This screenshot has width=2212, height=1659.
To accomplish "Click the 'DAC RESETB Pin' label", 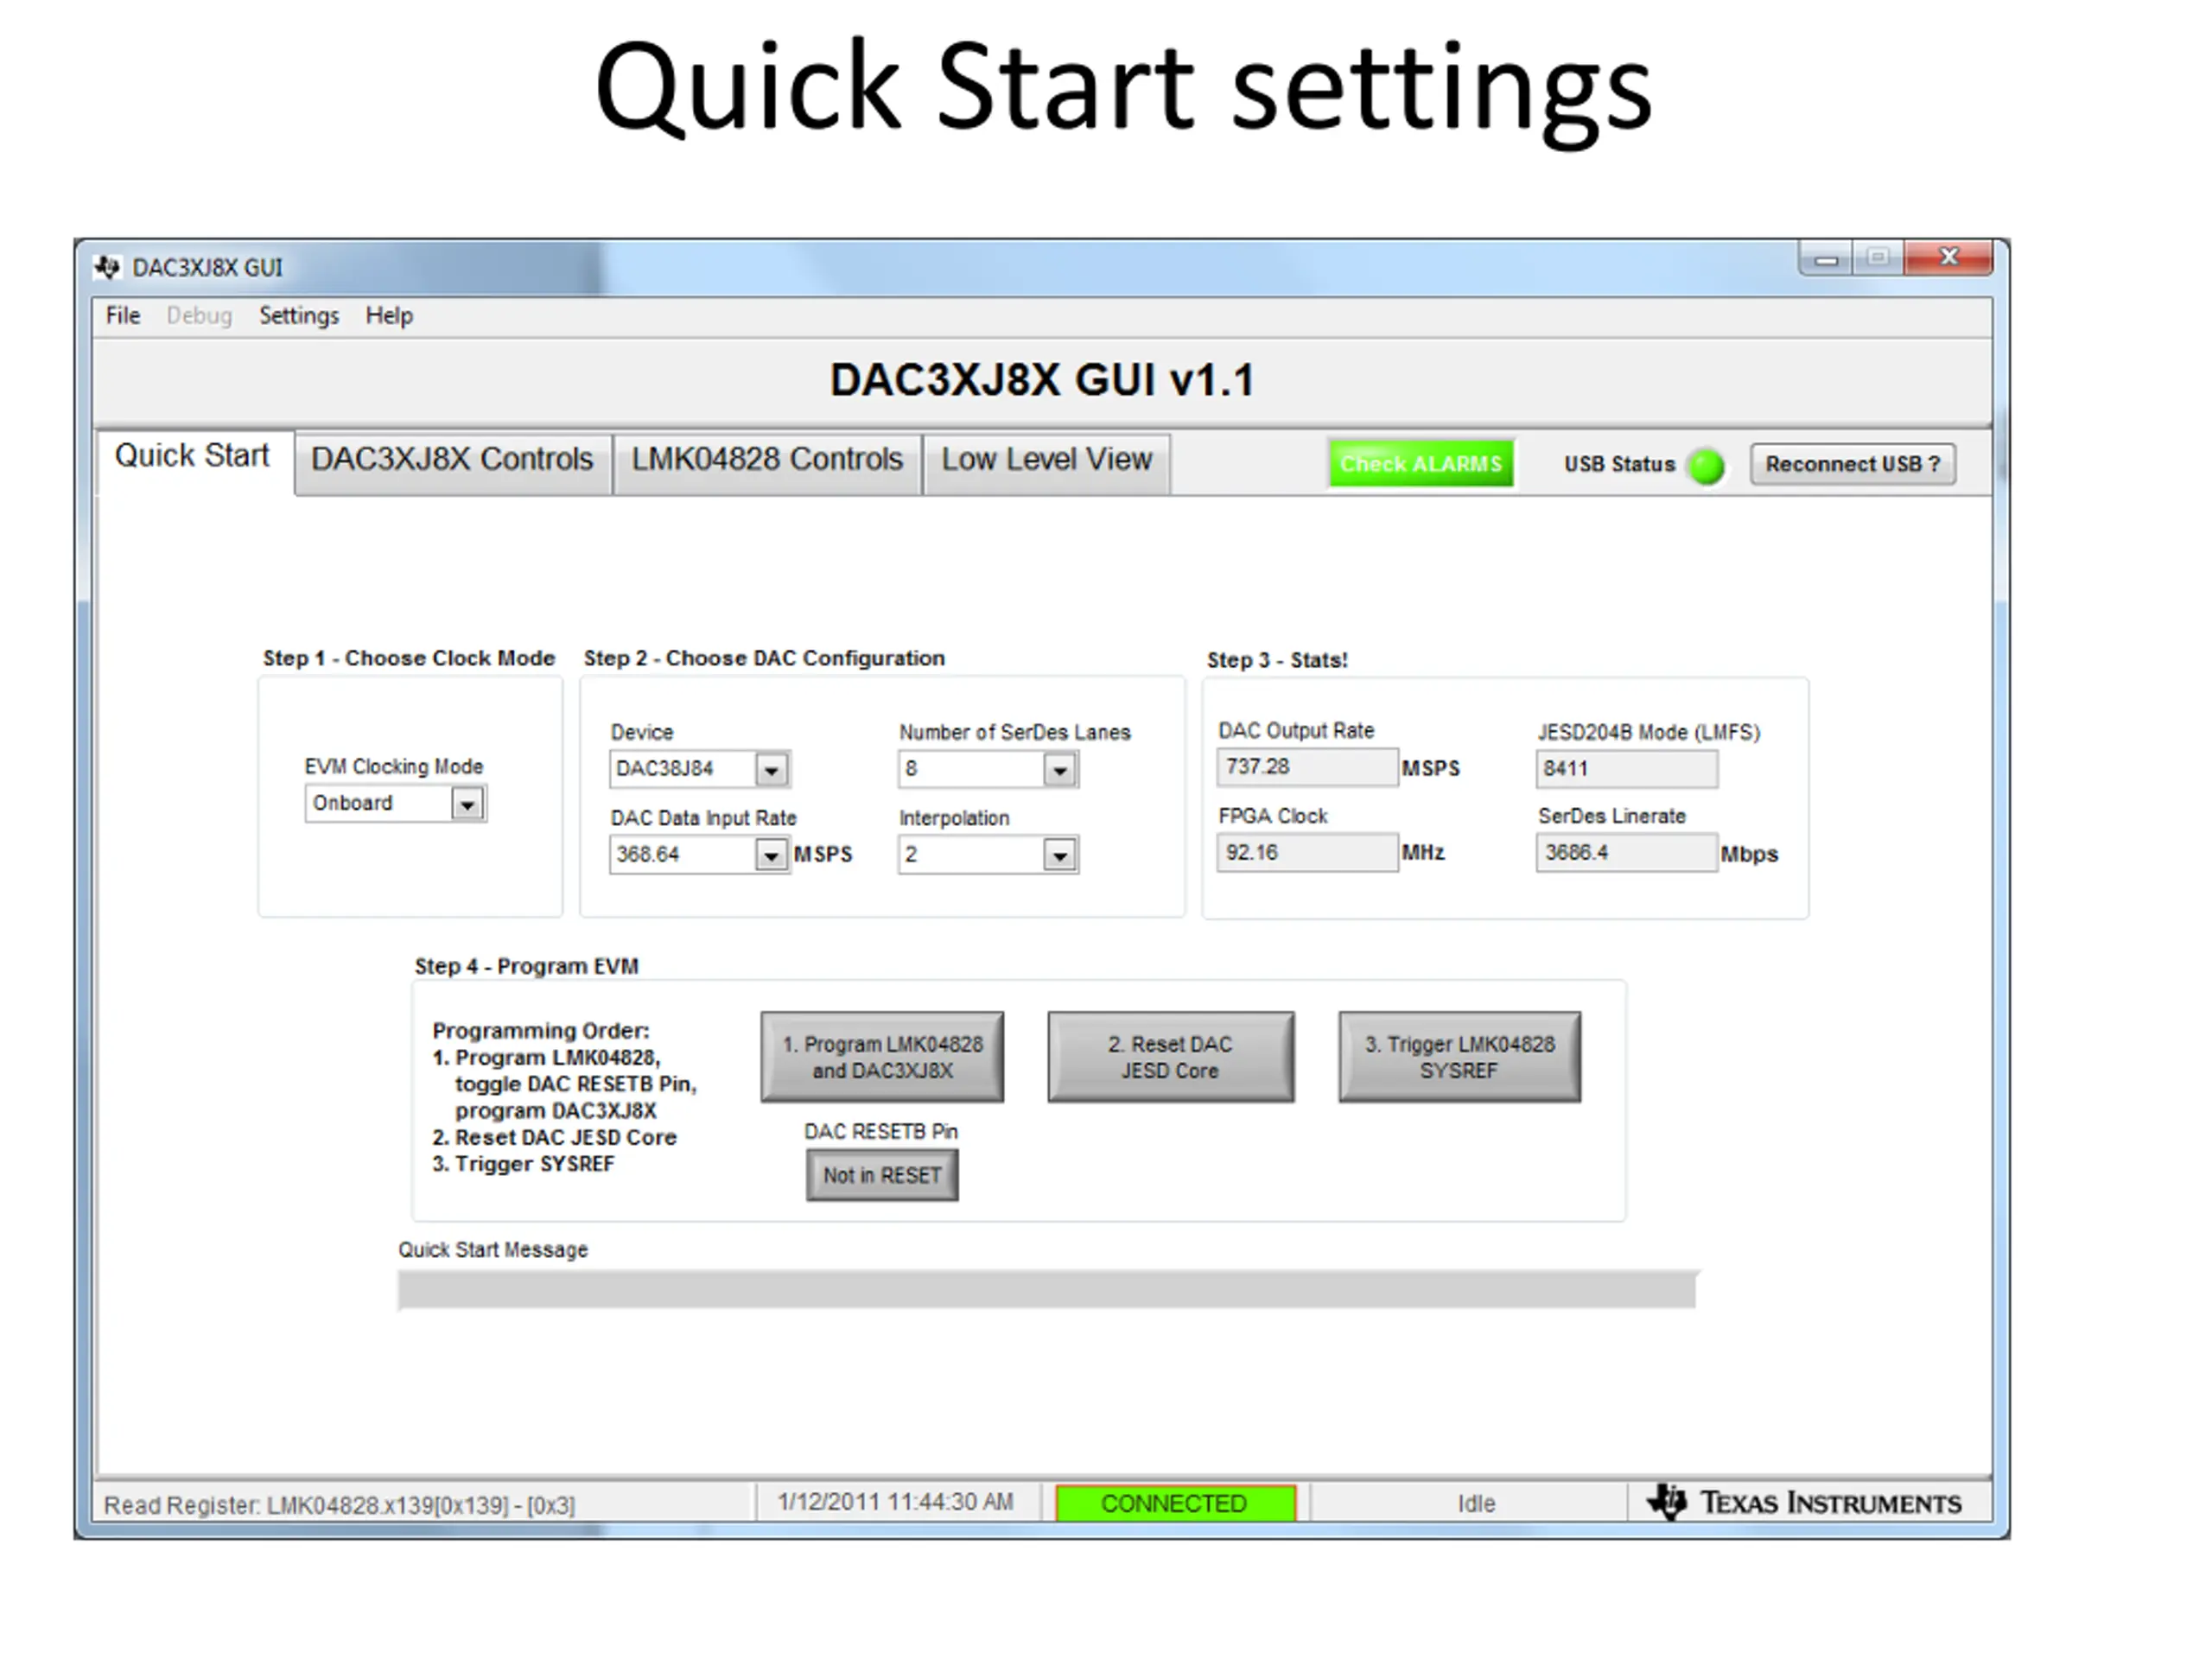I will (x=881, y=1131).
